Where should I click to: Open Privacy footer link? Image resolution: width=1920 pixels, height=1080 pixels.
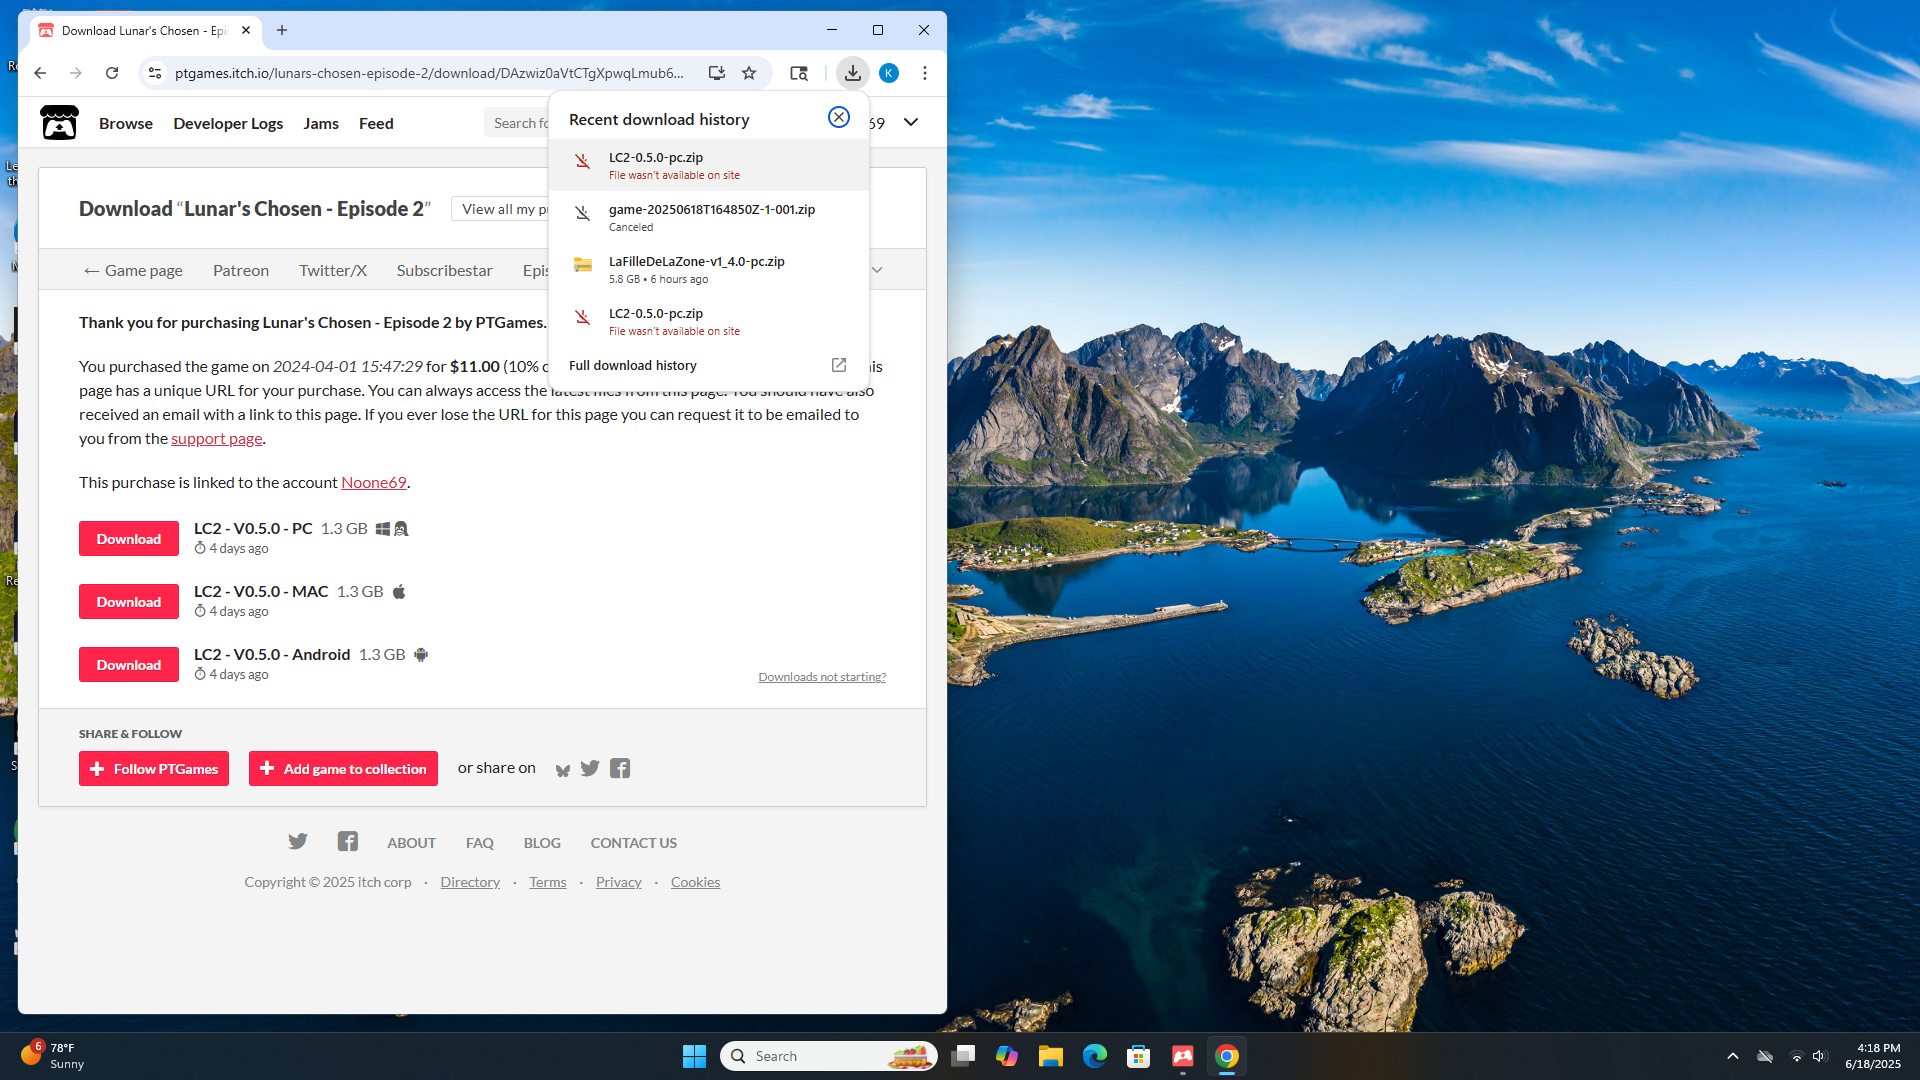(619, 882)
